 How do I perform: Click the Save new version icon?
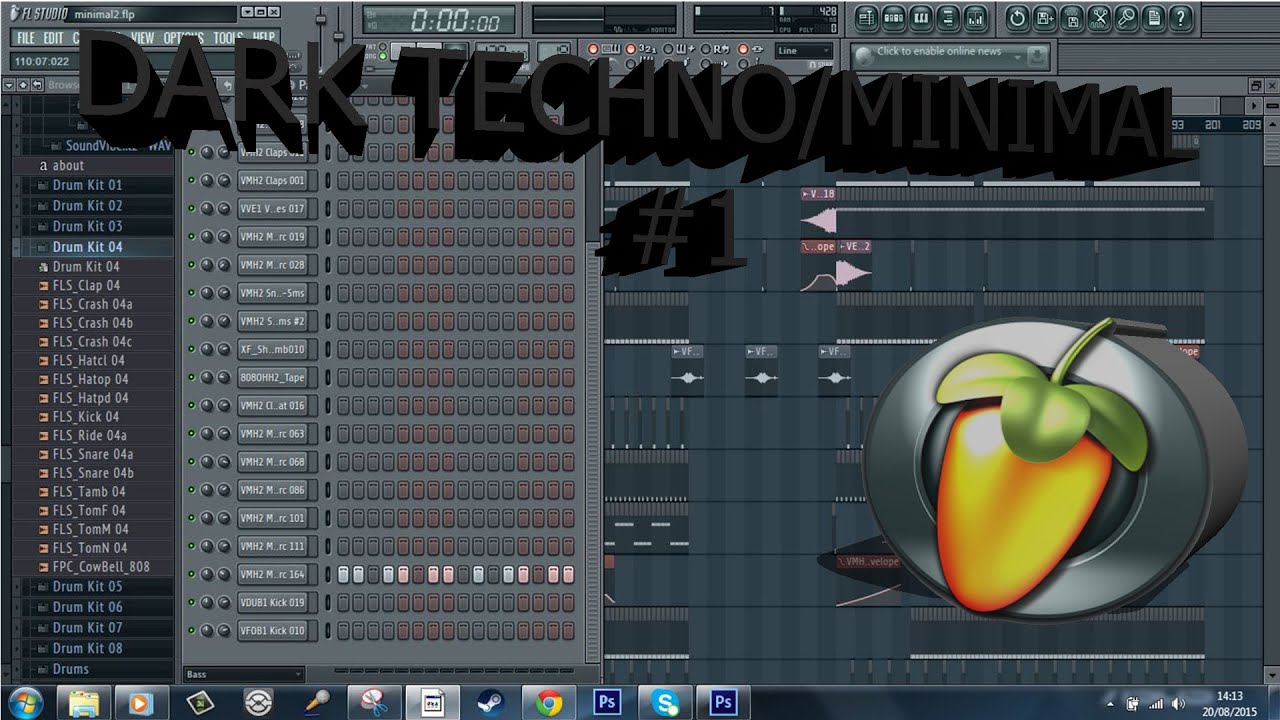1045,17
